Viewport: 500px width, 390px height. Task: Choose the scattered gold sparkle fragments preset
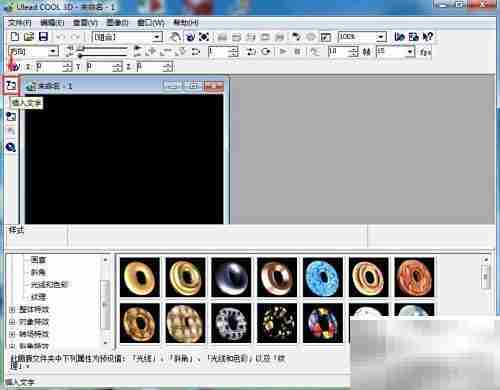[277, 323]
